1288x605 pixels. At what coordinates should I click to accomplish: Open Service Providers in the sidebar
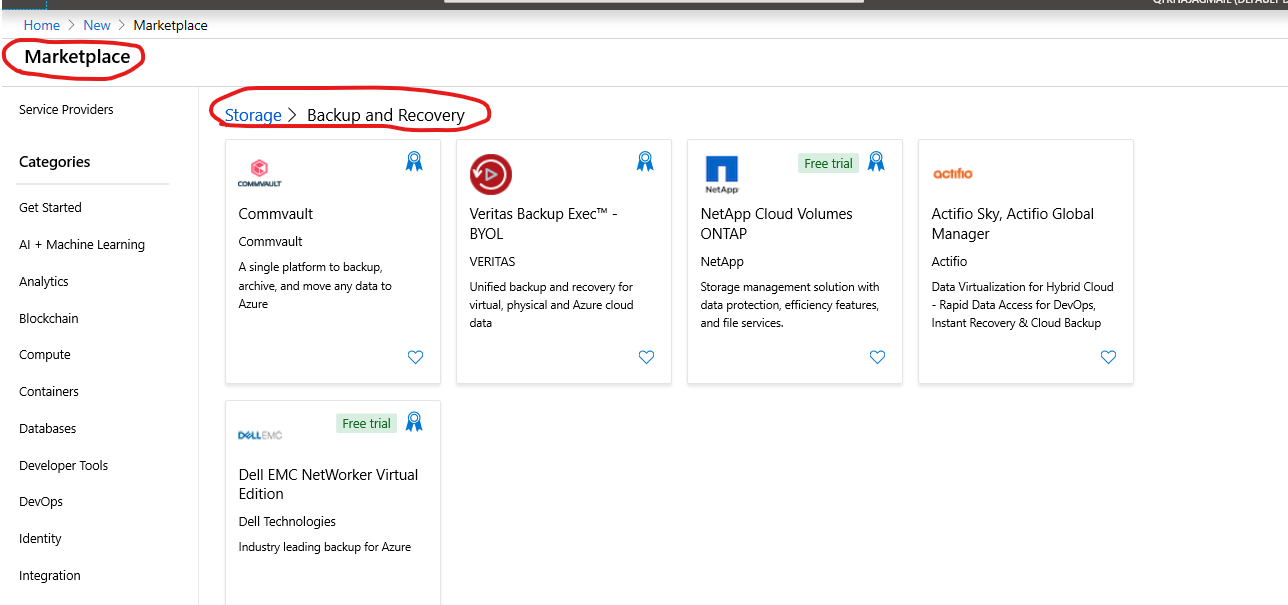pos(66,110)
